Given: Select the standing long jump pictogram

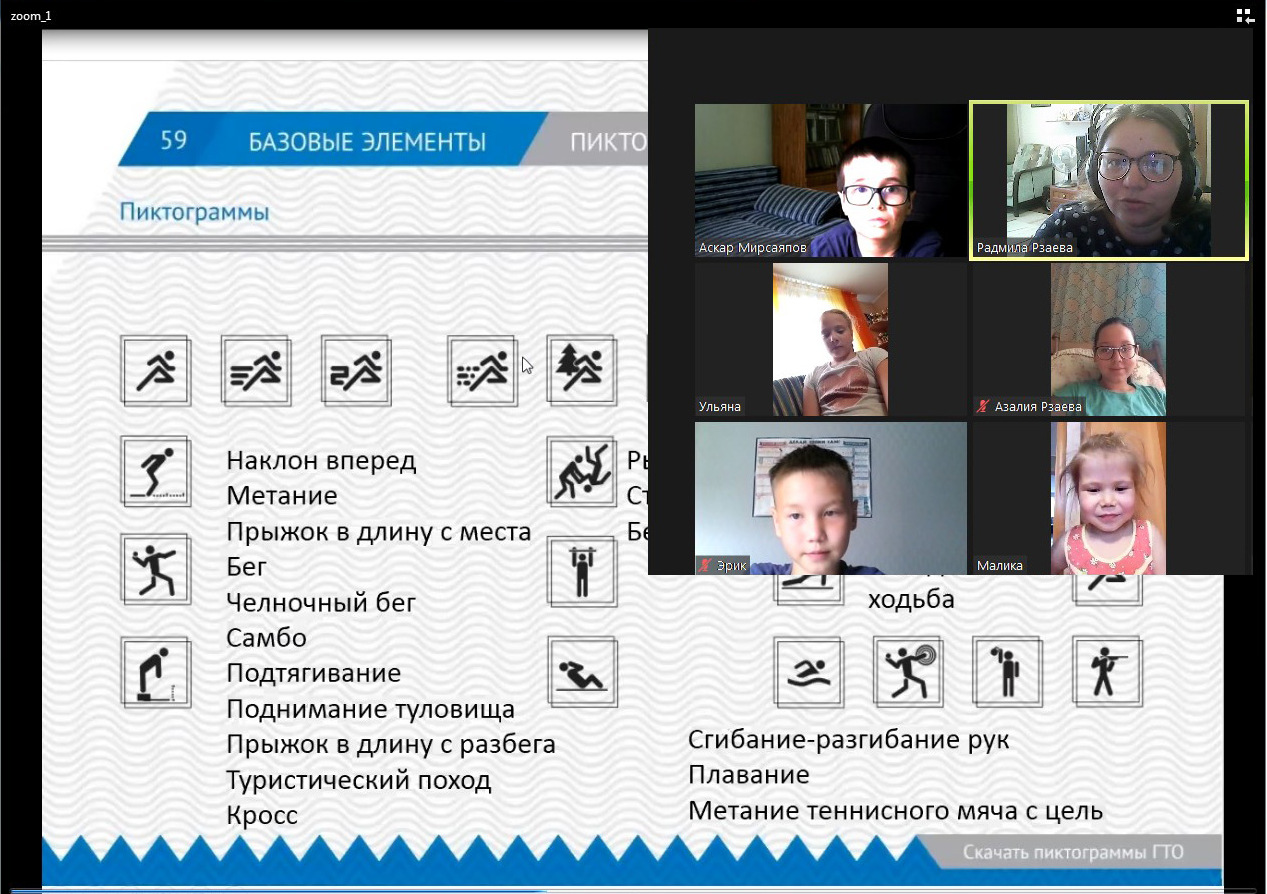Looking at the screenshot, I should click(155, 471).
